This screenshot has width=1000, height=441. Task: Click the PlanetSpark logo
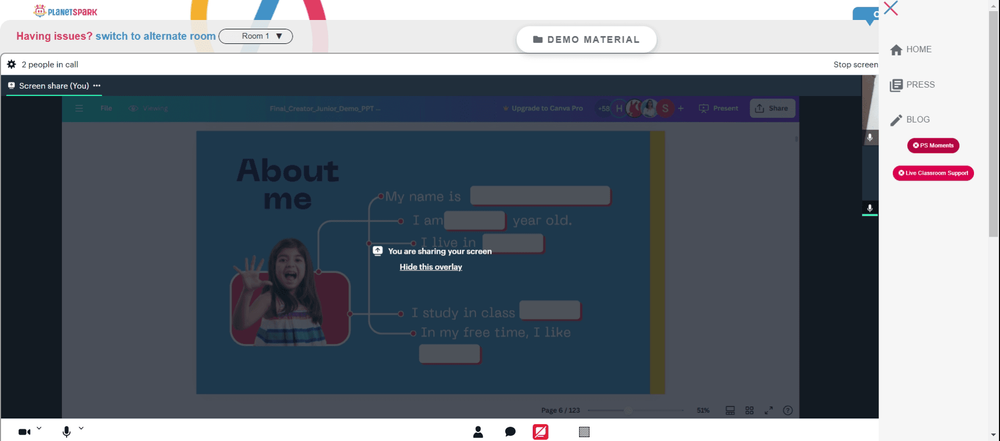pyautogui.click(x=66, y=11)
